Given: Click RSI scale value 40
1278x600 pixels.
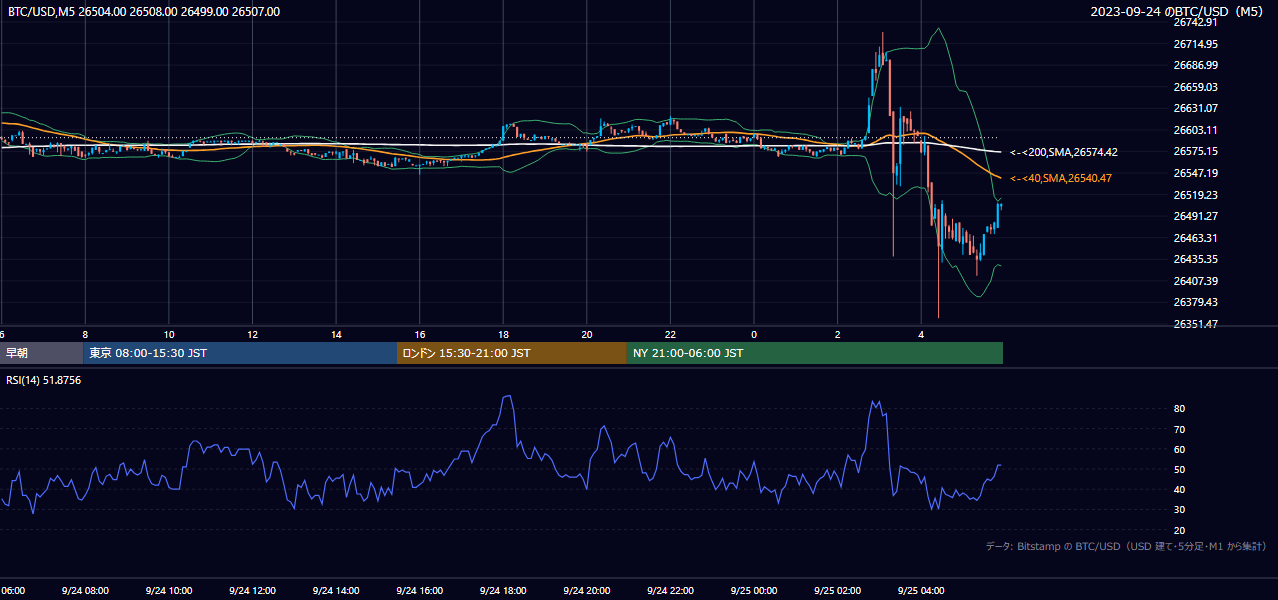Looking at the screenshot, I should 1179,490.
